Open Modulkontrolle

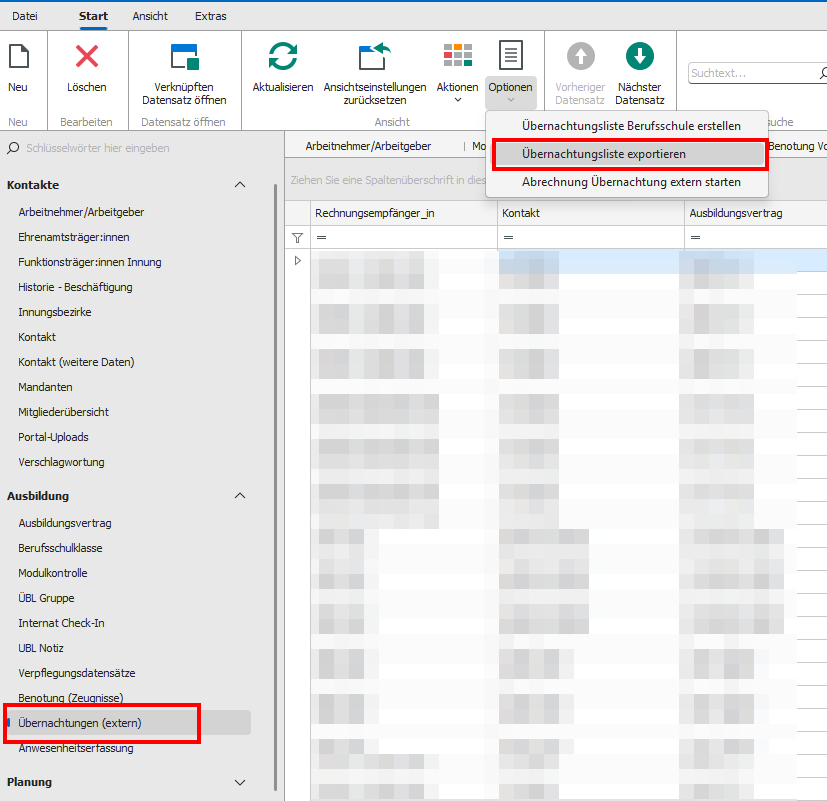click(x=53, y=573)
